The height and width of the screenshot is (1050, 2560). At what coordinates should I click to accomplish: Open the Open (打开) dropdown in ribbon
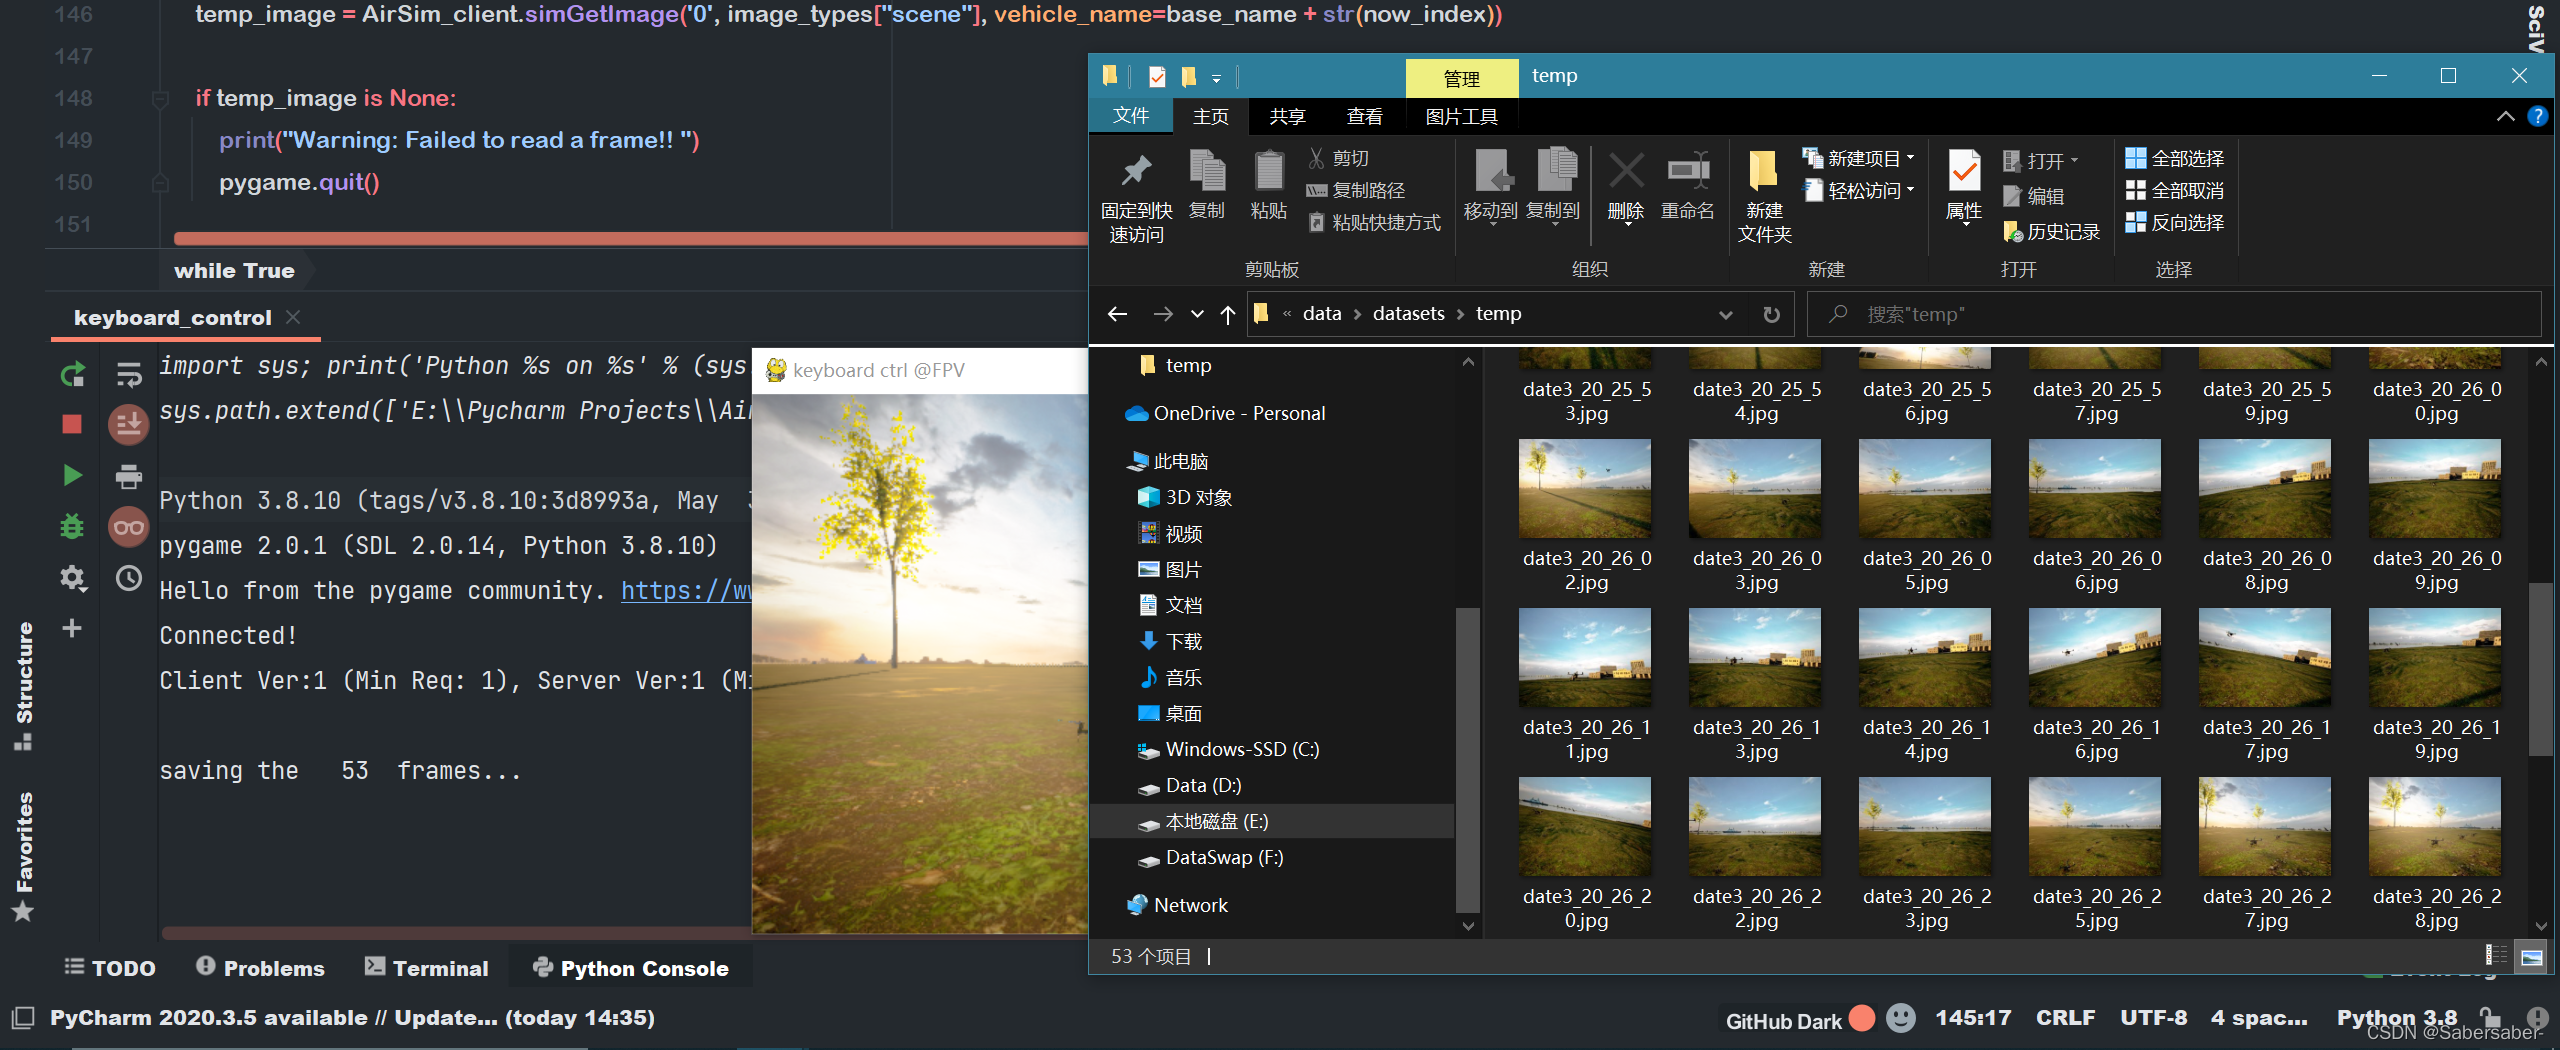[2040, 160]
